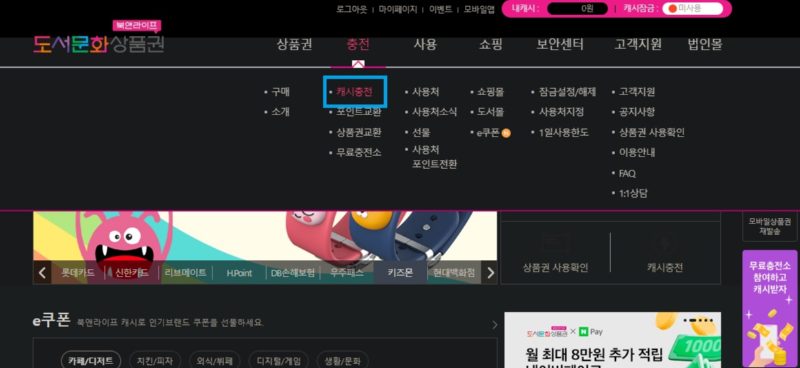Select 캐시충전 in the 충전 submenu

click(354, 92)
